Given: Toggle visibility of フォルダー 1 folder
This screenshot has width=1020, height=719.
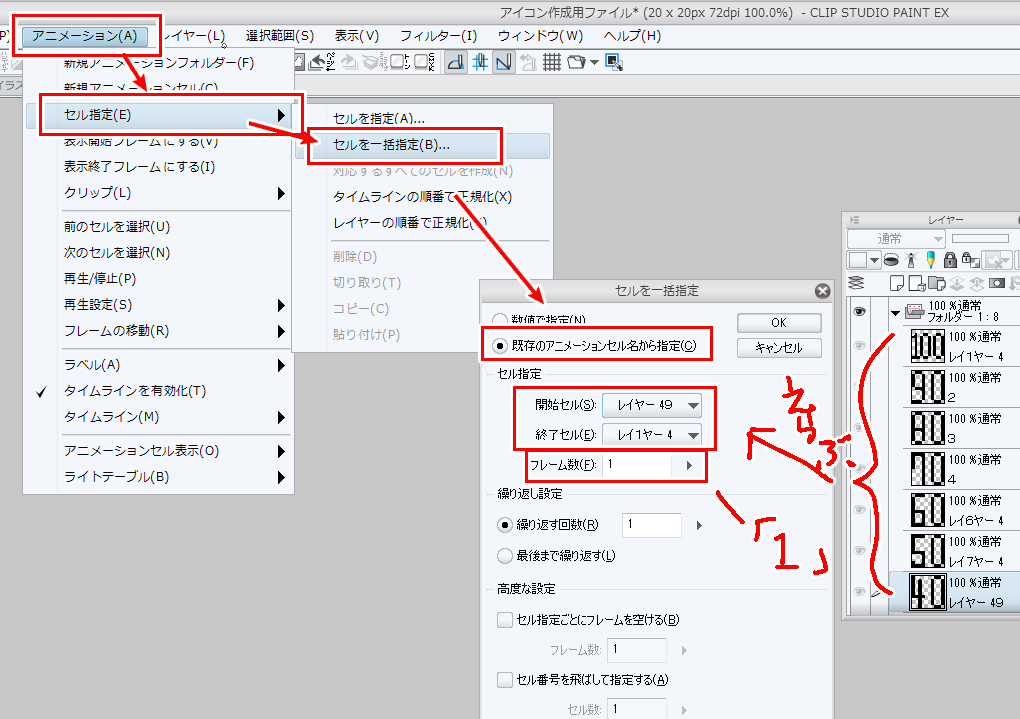Looking at the screenshot, I should 859,312.
